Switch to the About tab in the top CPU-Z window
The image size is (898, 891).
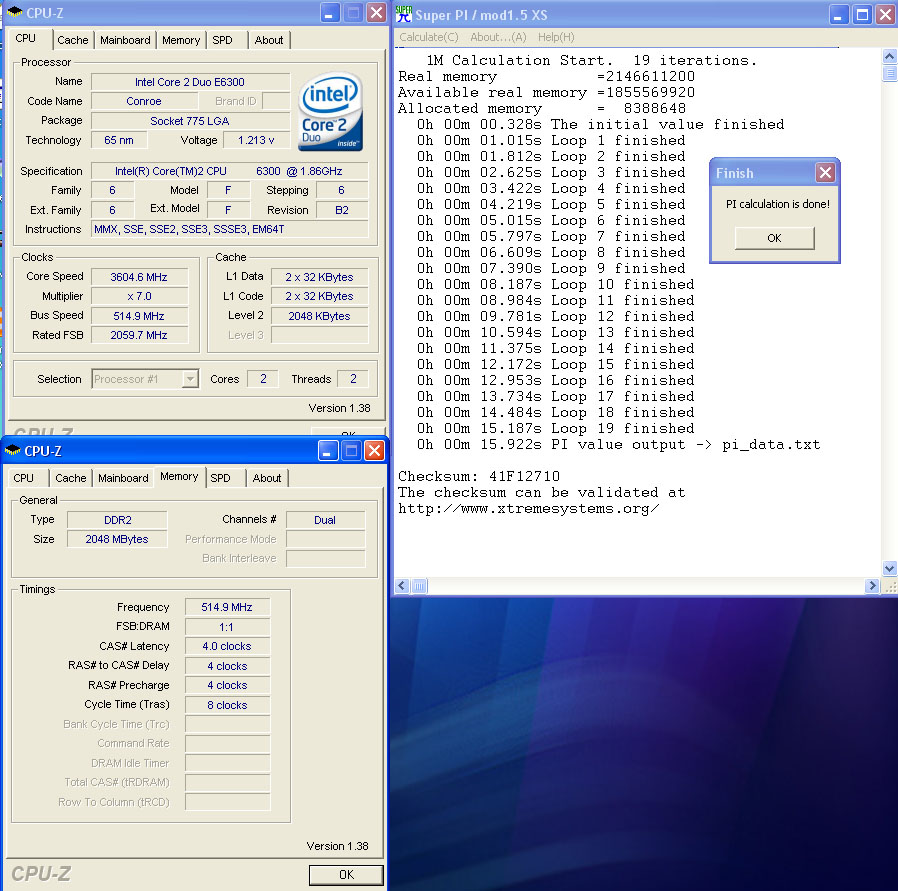click(269, 40)
